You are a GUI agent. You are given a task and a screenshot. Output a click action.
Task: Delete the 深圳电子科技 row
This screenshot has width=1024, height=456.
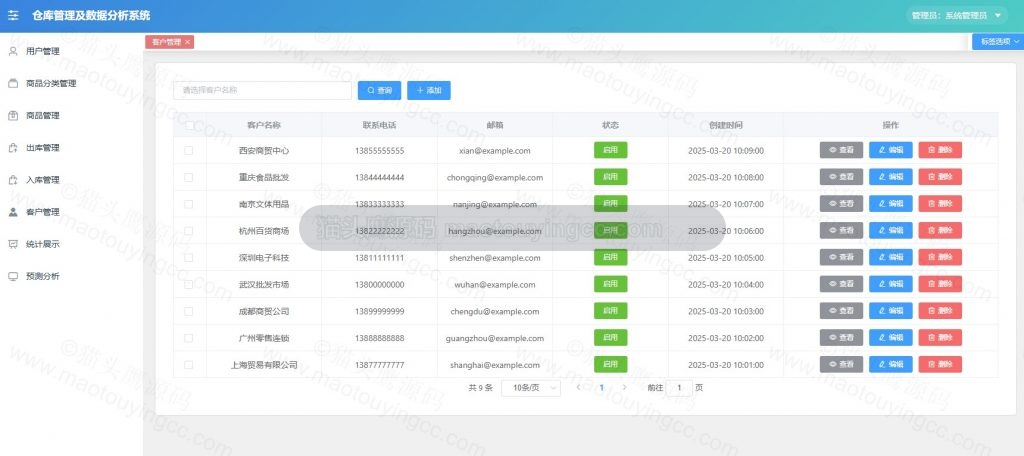tap(940, 257)
